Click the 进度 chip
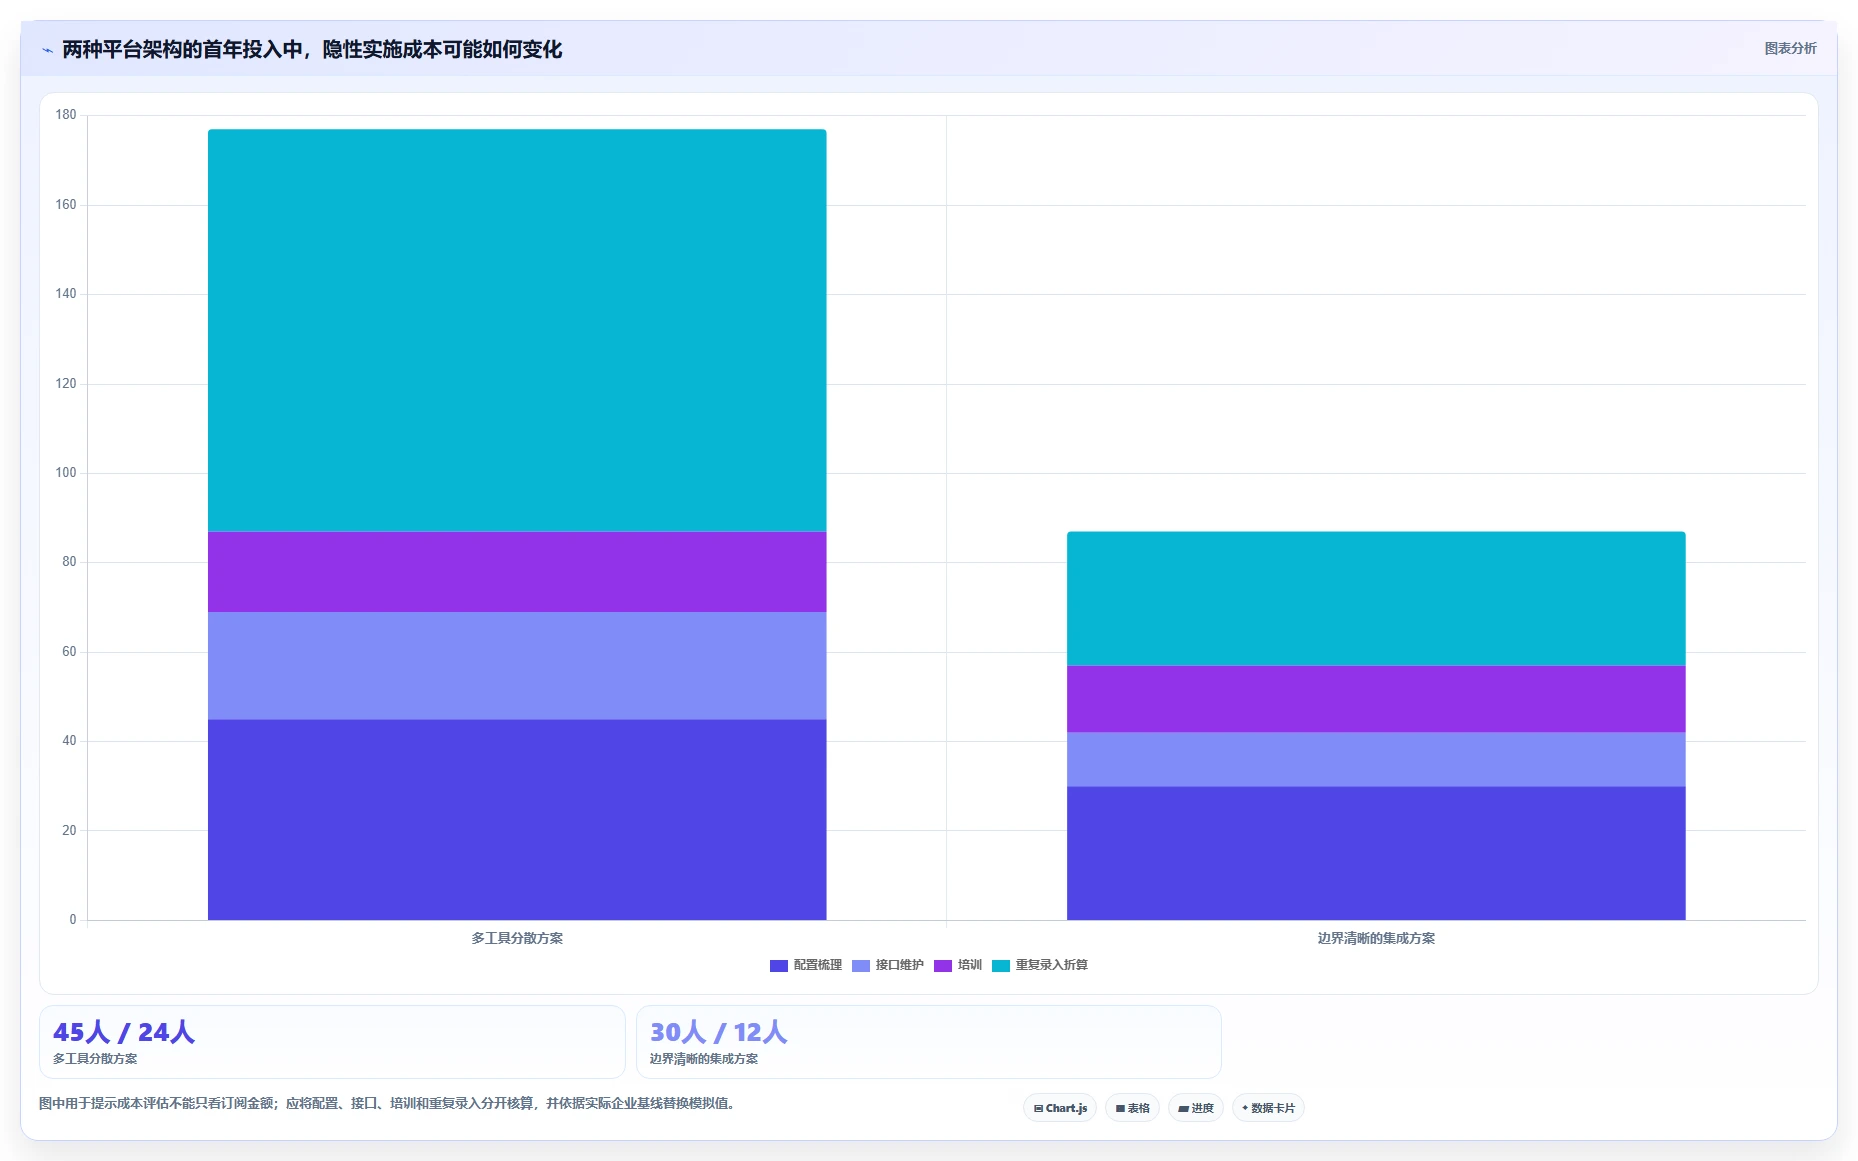Viewport: 1858px width, 1161px height. tap(1196, 1108)
